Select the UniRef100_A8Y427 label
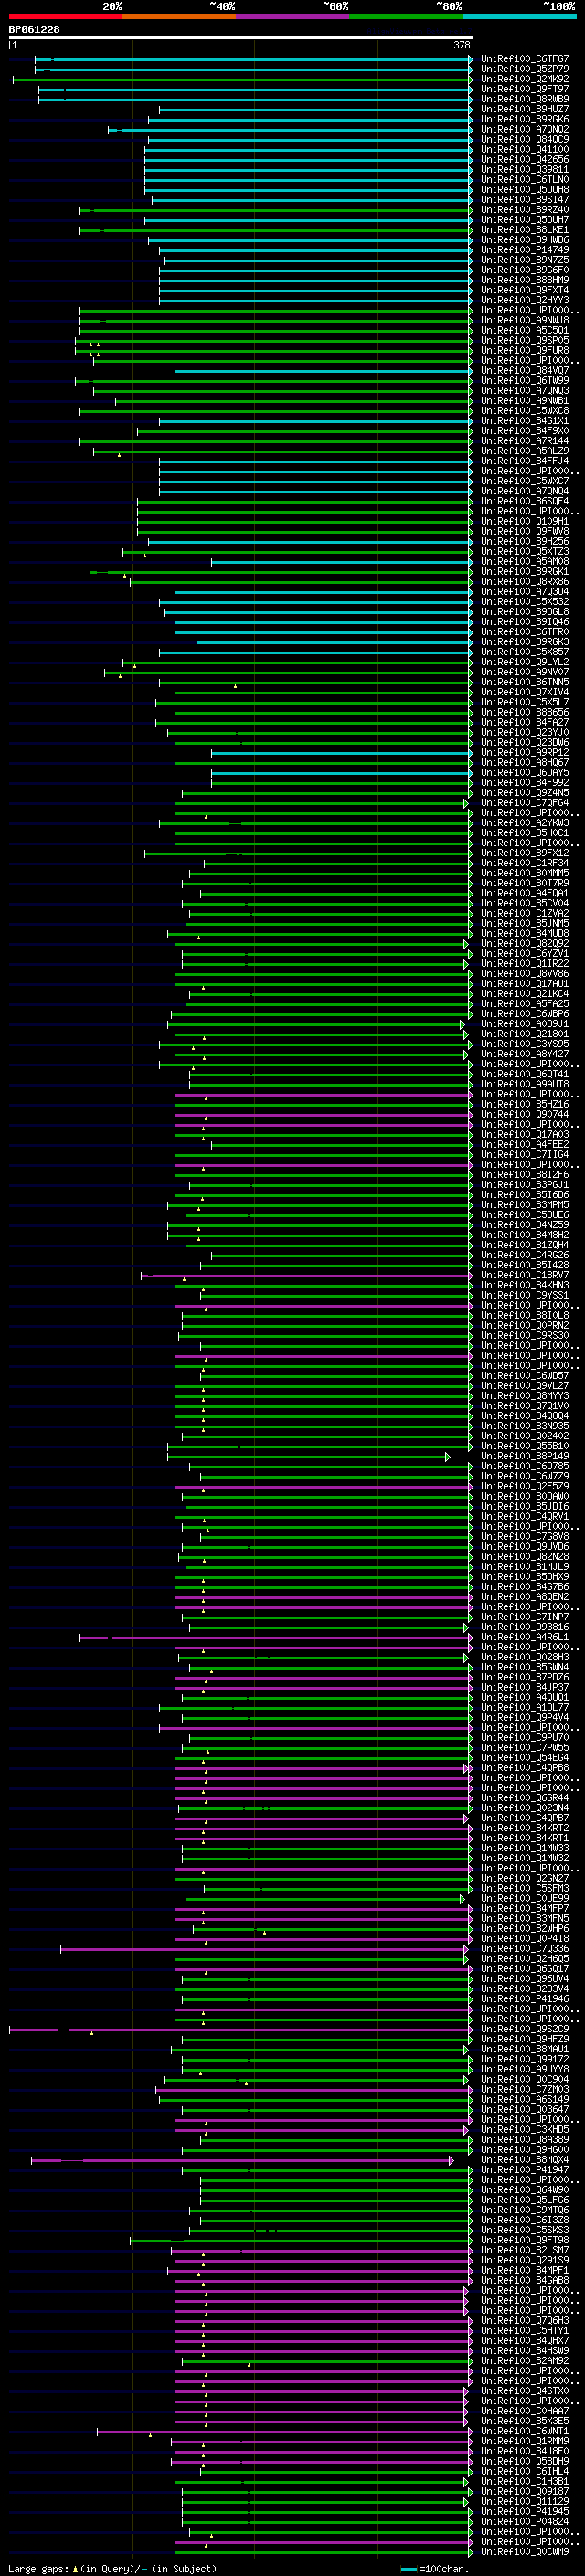 coord(525,1054)
